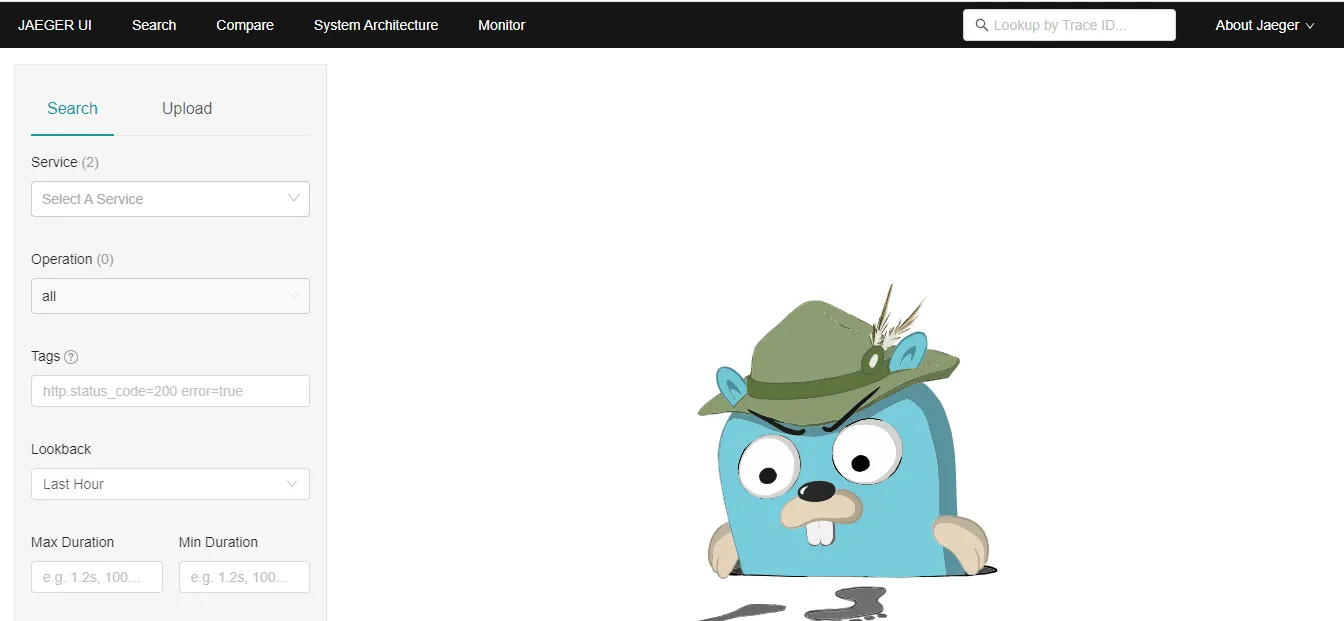Viewport: 1344px width, 621px height.
Task: Click the Lookup by Trace ID field
Action: (1069, 25)
